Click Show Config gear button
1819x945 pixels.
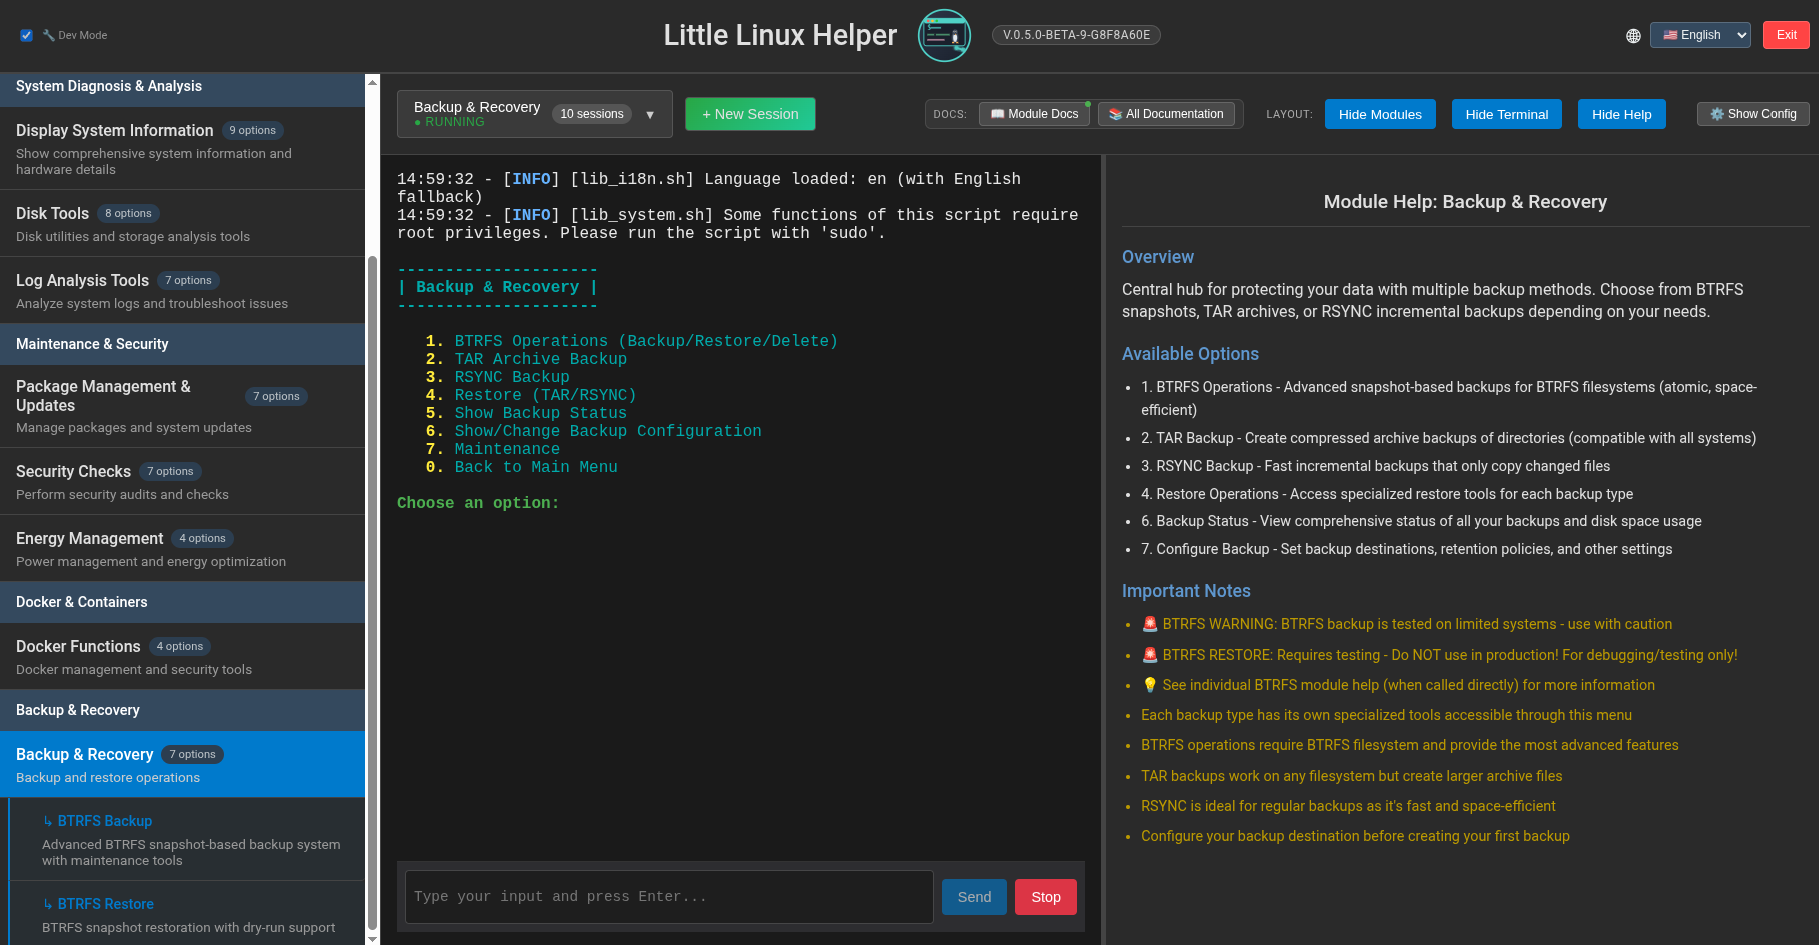[1753, 114]
